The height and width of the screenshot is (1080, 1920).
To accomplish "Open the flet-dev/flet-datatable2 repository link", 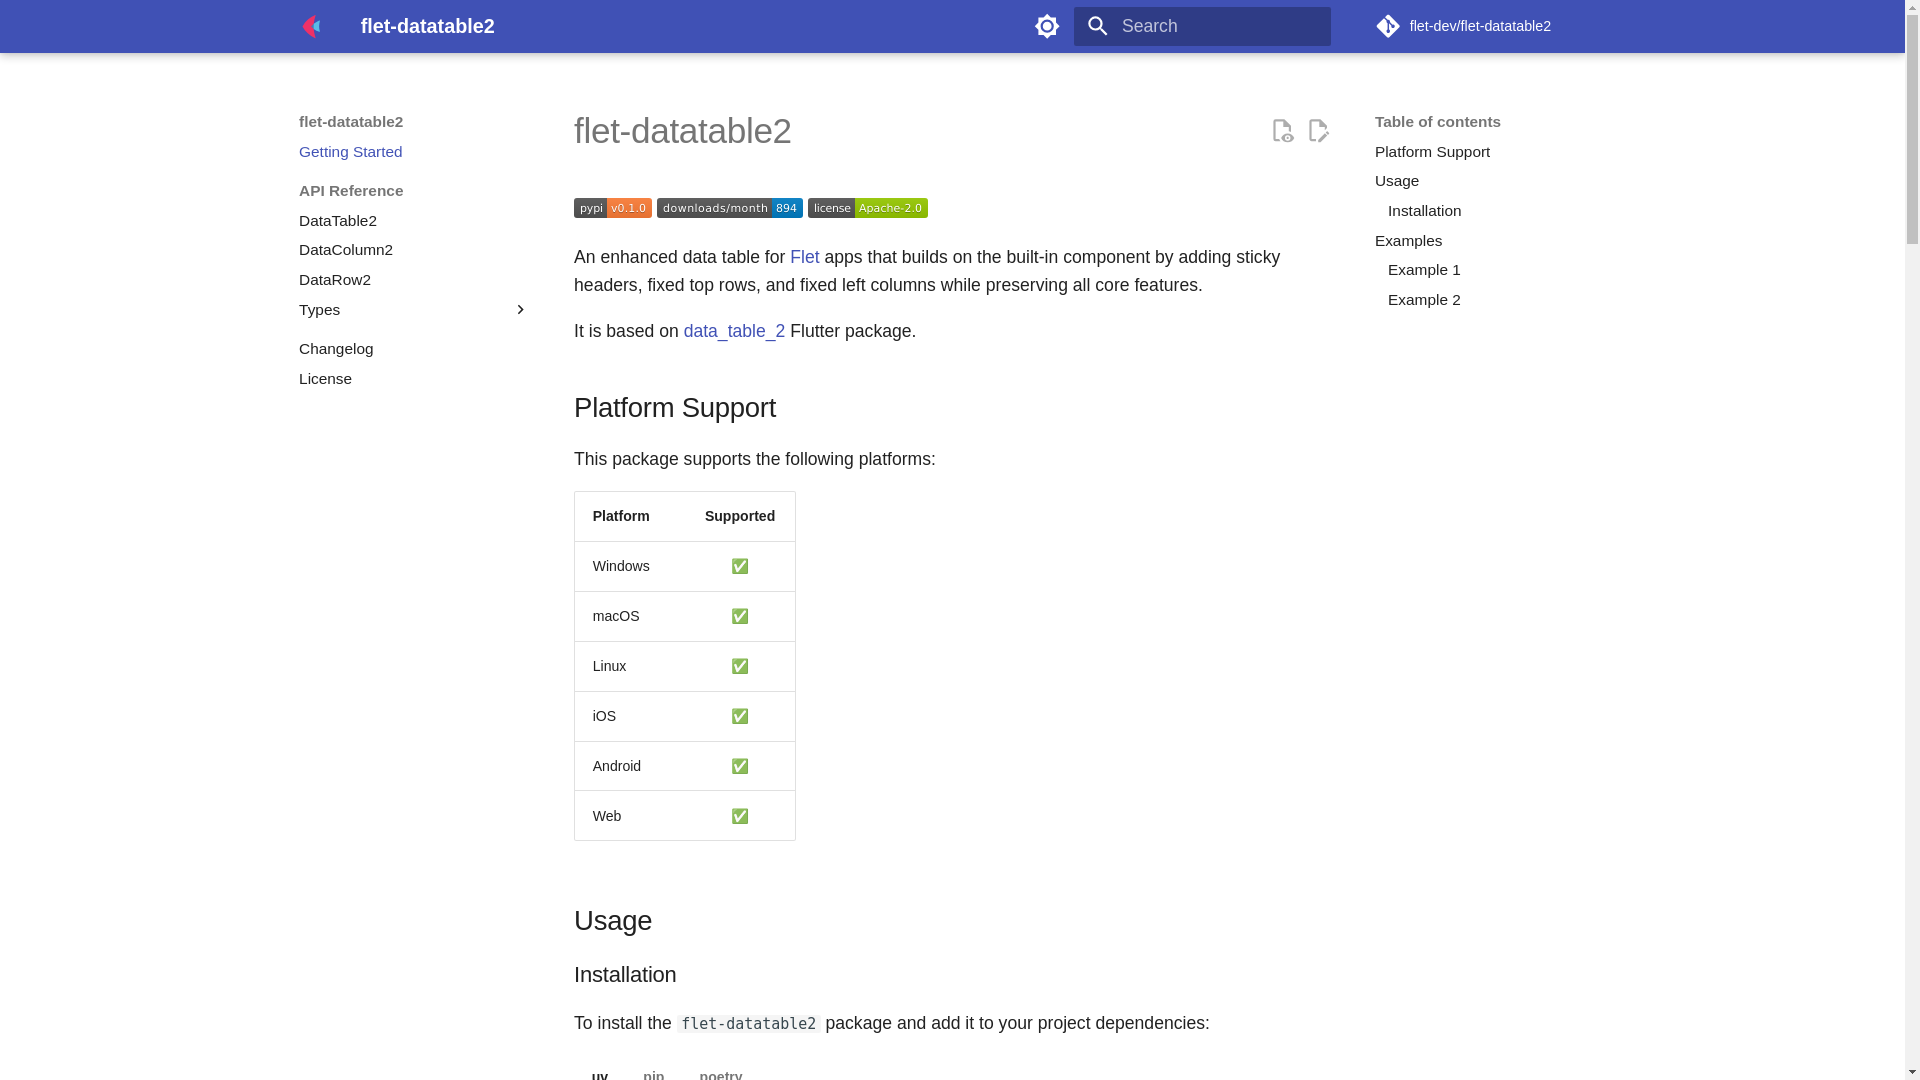I will (x=1463, y=26).
